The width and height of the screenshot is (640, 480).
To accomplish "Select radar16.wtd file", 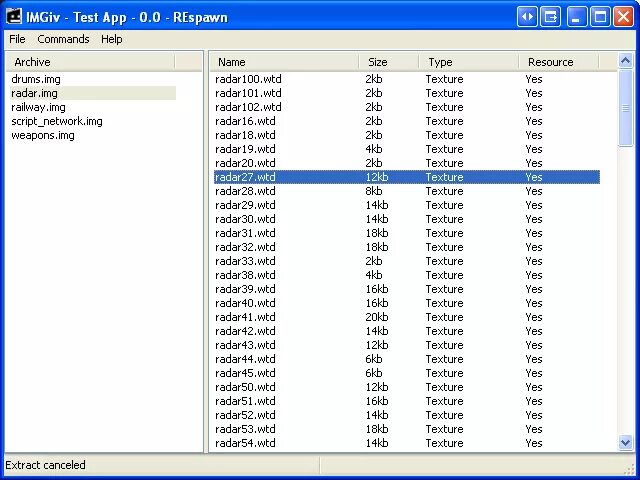I will (x=407, y=121).
